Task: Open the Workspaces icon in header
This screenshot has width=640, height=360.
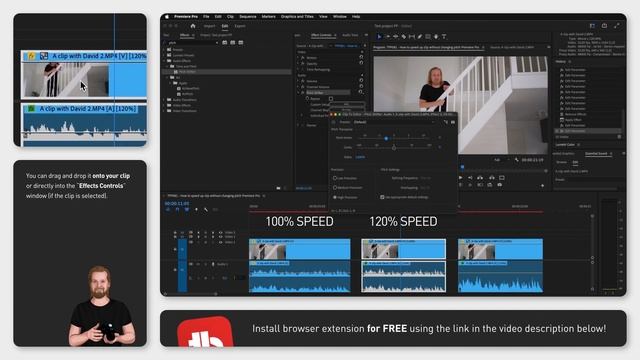Action: [592, 26]
